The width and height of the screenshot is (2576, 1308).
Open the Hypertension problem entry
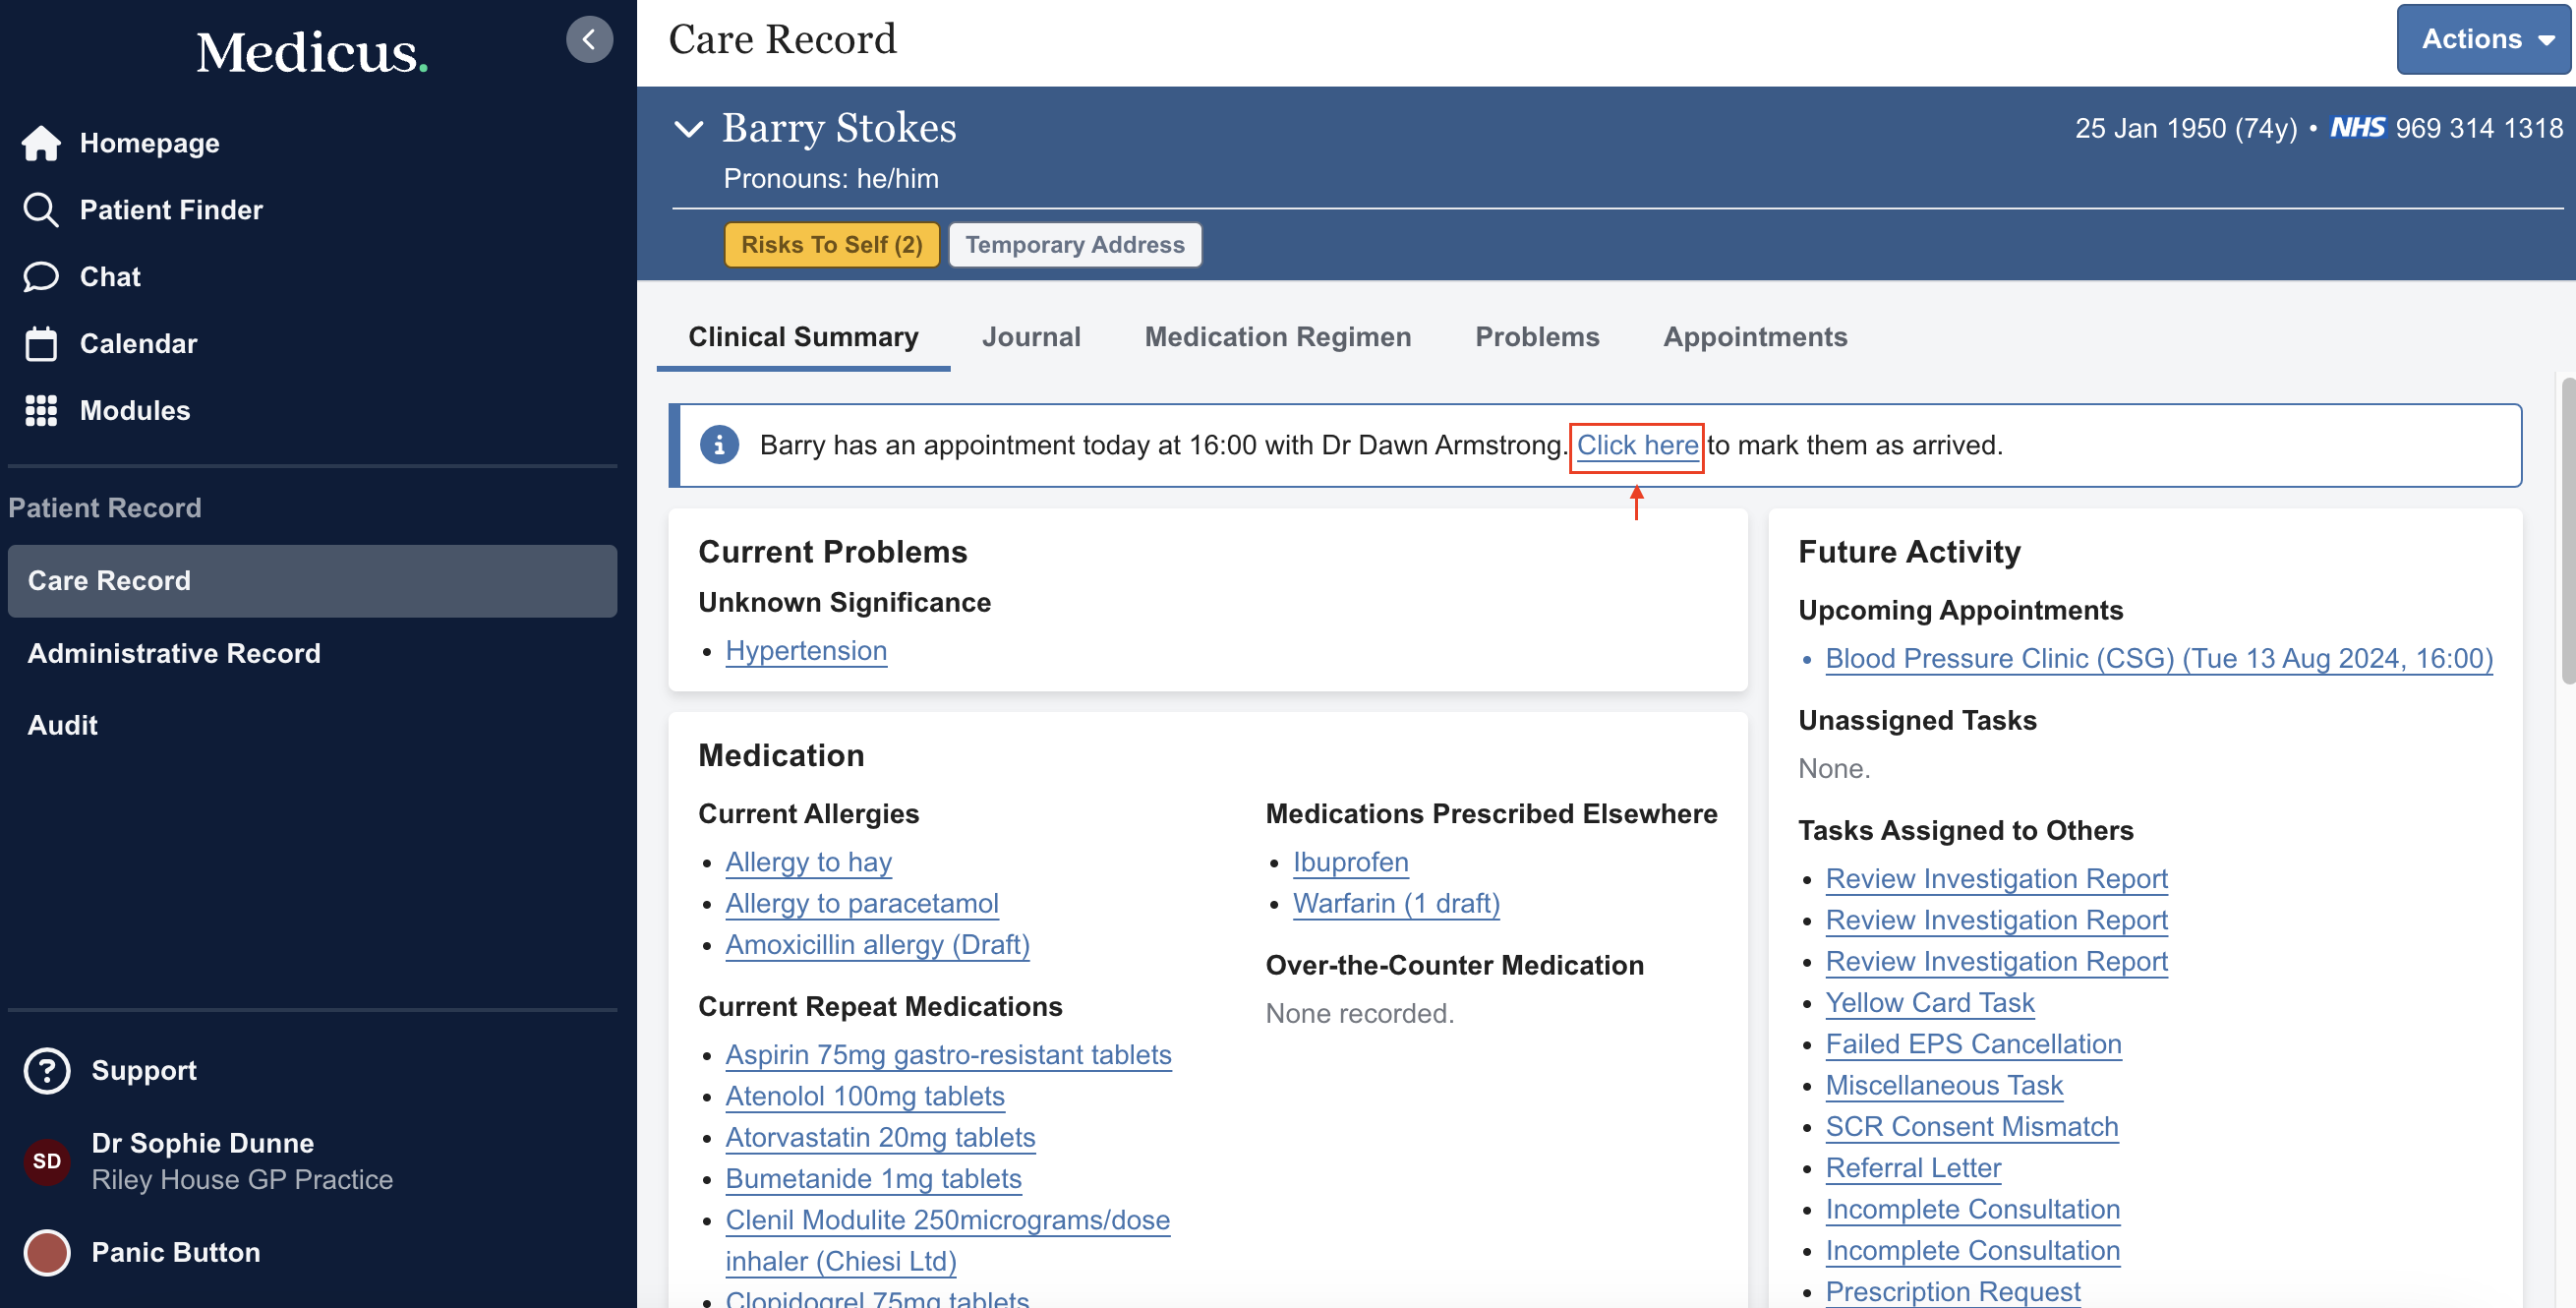tap(806, 650)
